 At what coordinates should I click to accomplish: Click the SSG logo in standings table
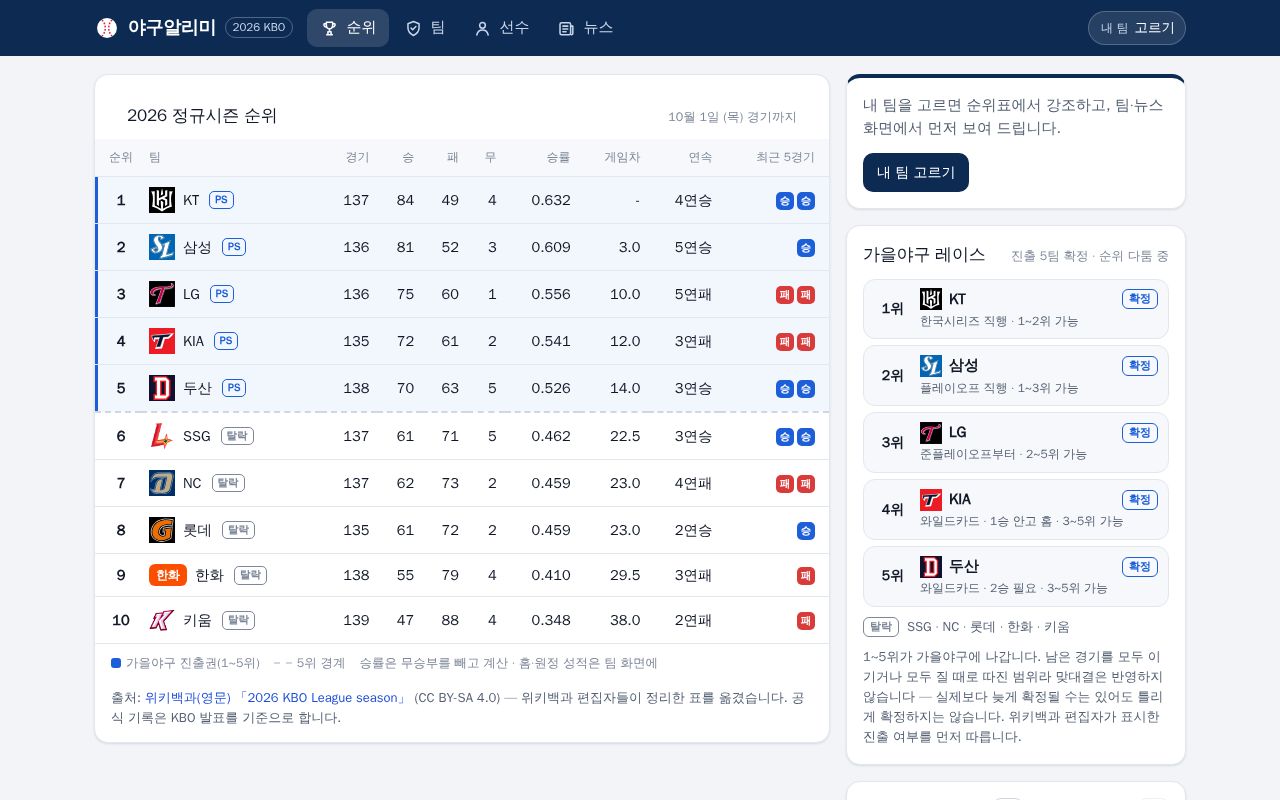click(162, 436)
